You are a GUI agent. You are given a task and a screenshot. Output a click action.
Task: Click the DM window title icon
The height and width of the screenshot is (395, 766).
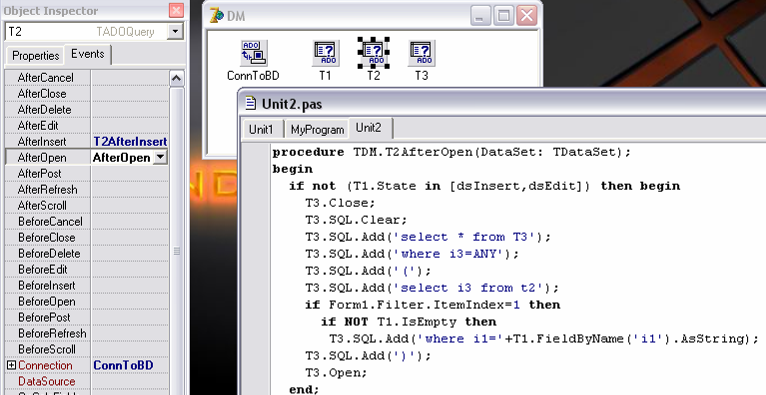pos(216,15)
